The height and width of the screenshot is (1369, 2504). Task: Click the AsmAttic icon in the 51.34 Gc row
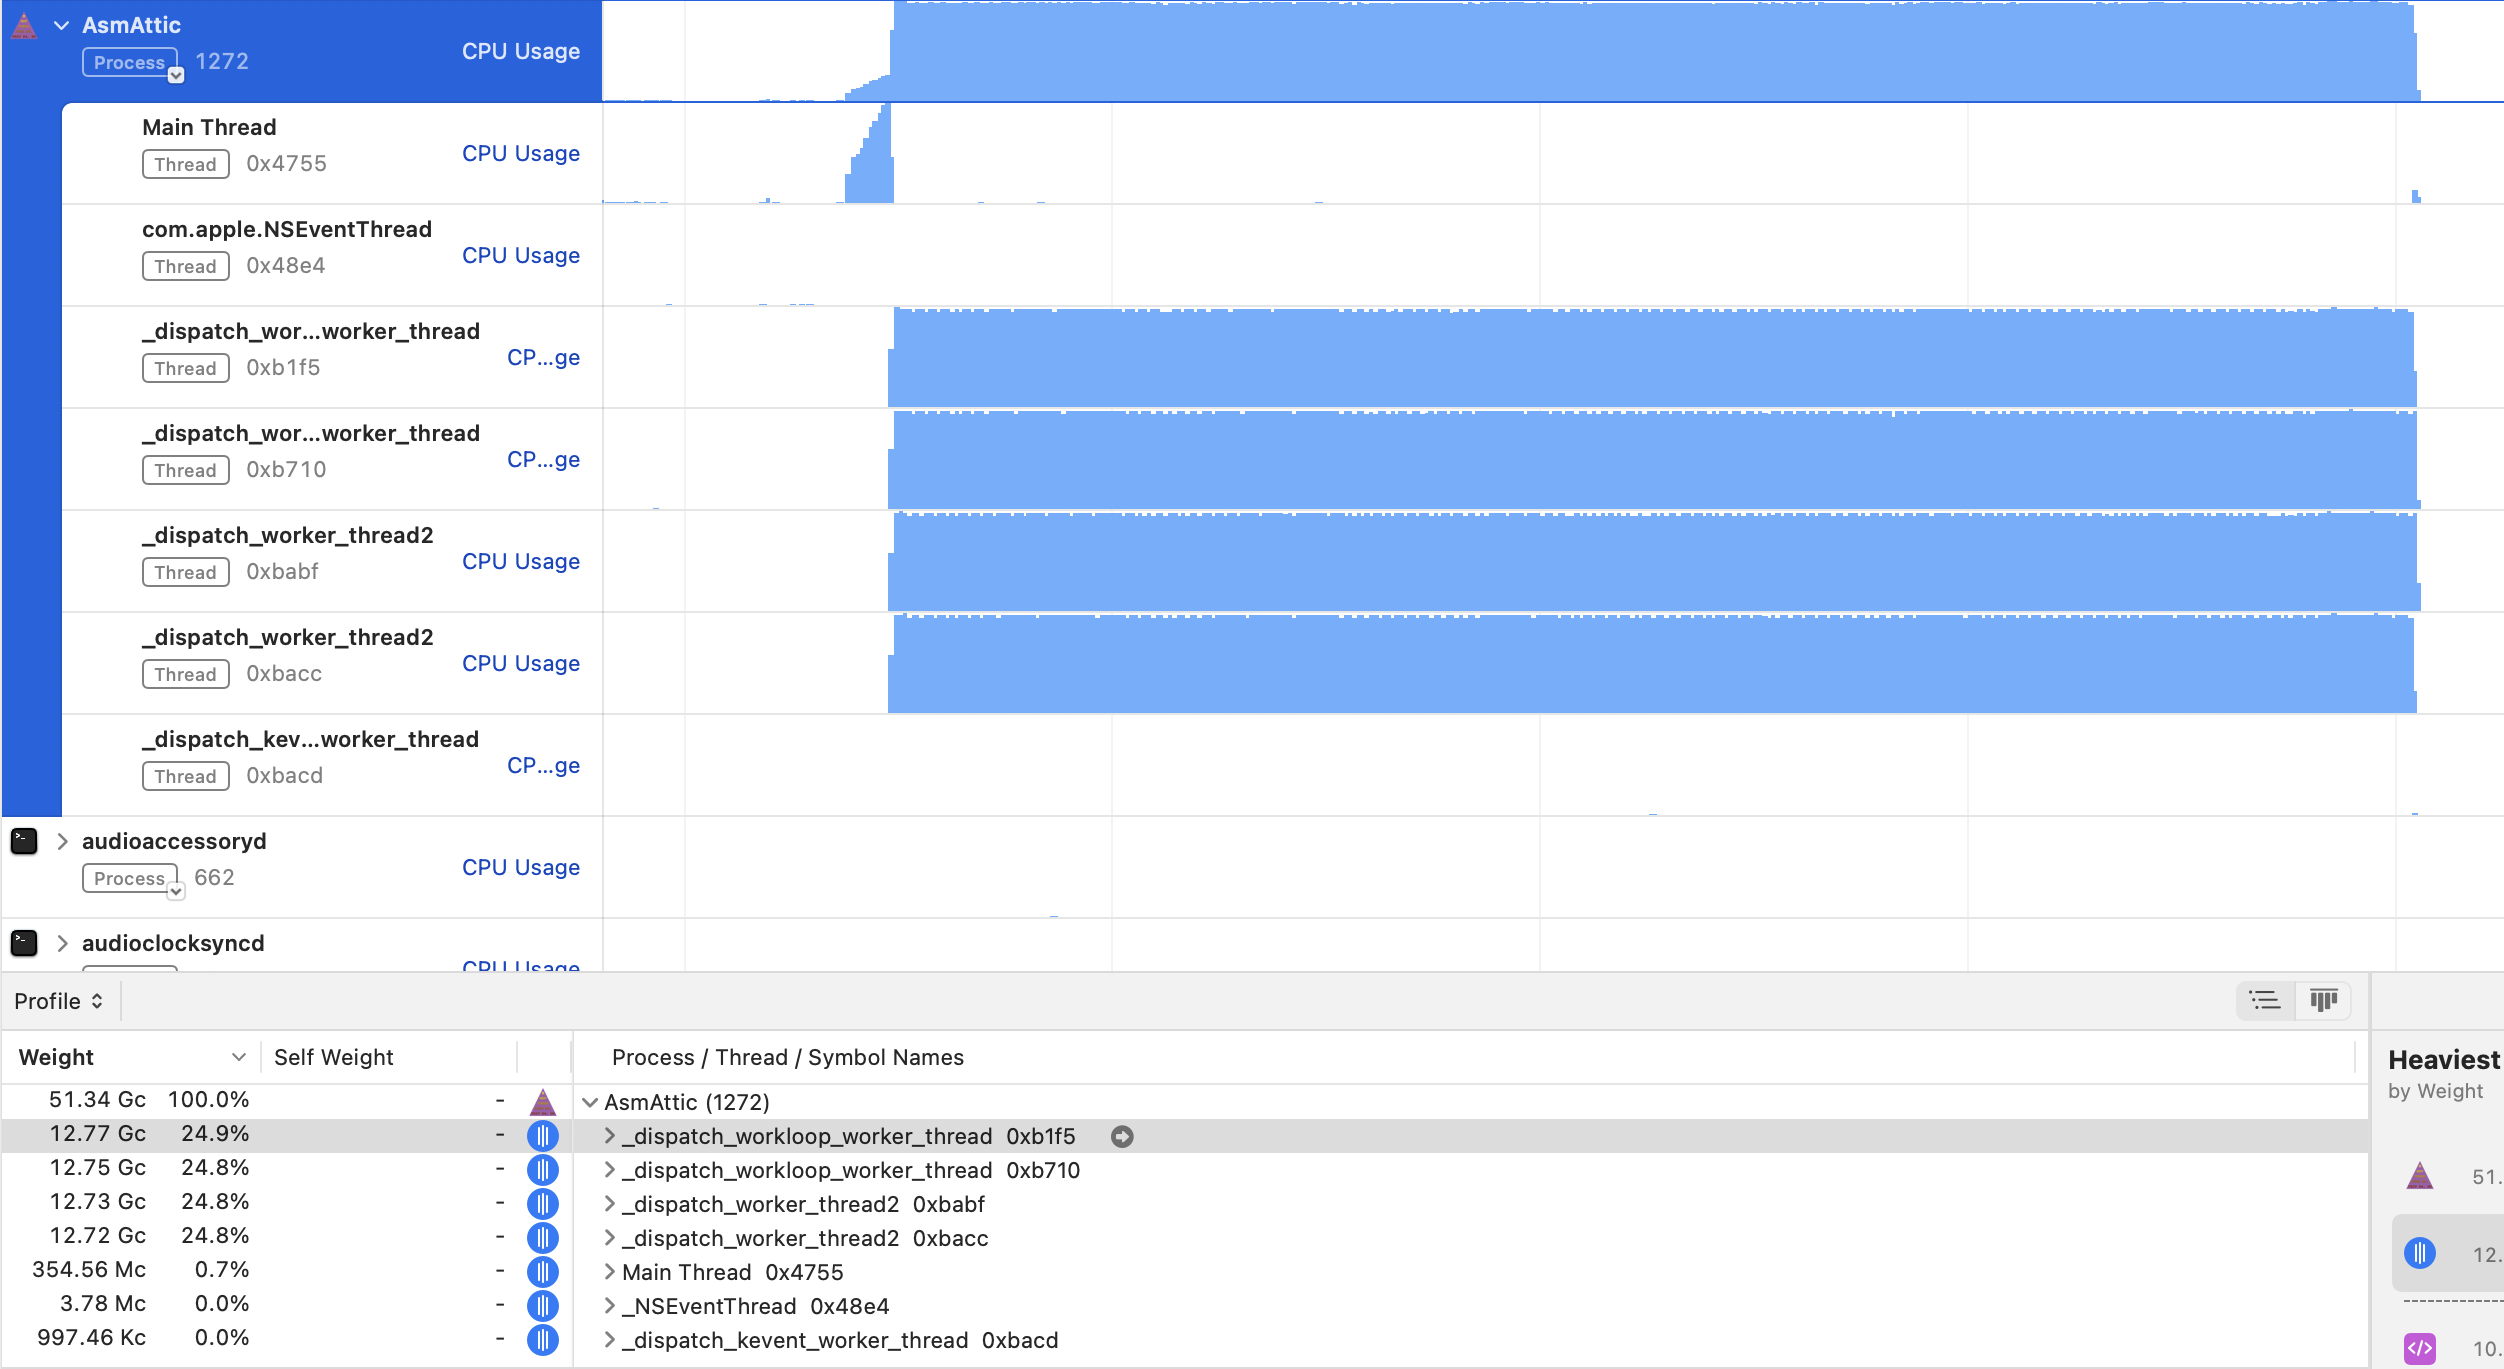point(542,1102)
